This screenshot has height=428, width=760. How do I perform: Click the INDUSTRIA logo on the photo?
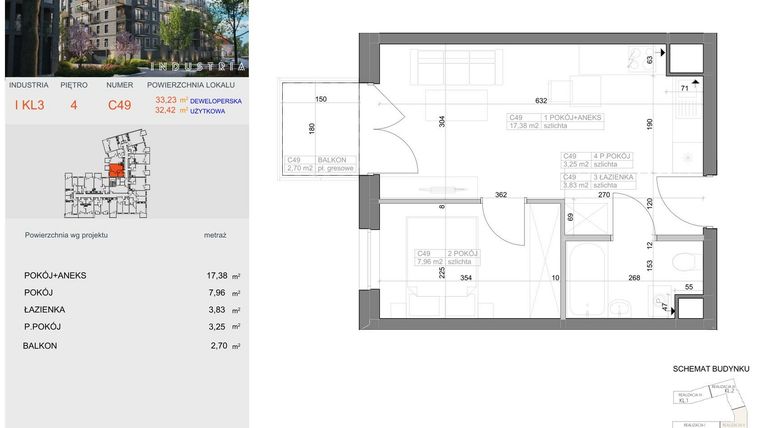[x=198, y=66]
